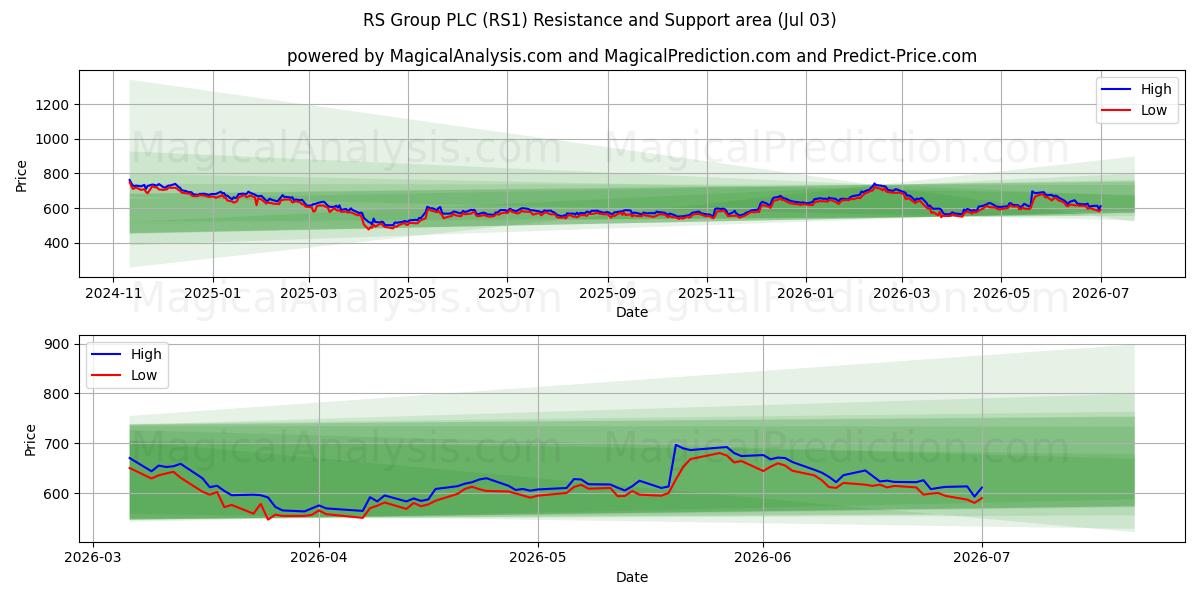
Task: Click the 900 y-axis label in bottom chart
Action: (58, 344)
